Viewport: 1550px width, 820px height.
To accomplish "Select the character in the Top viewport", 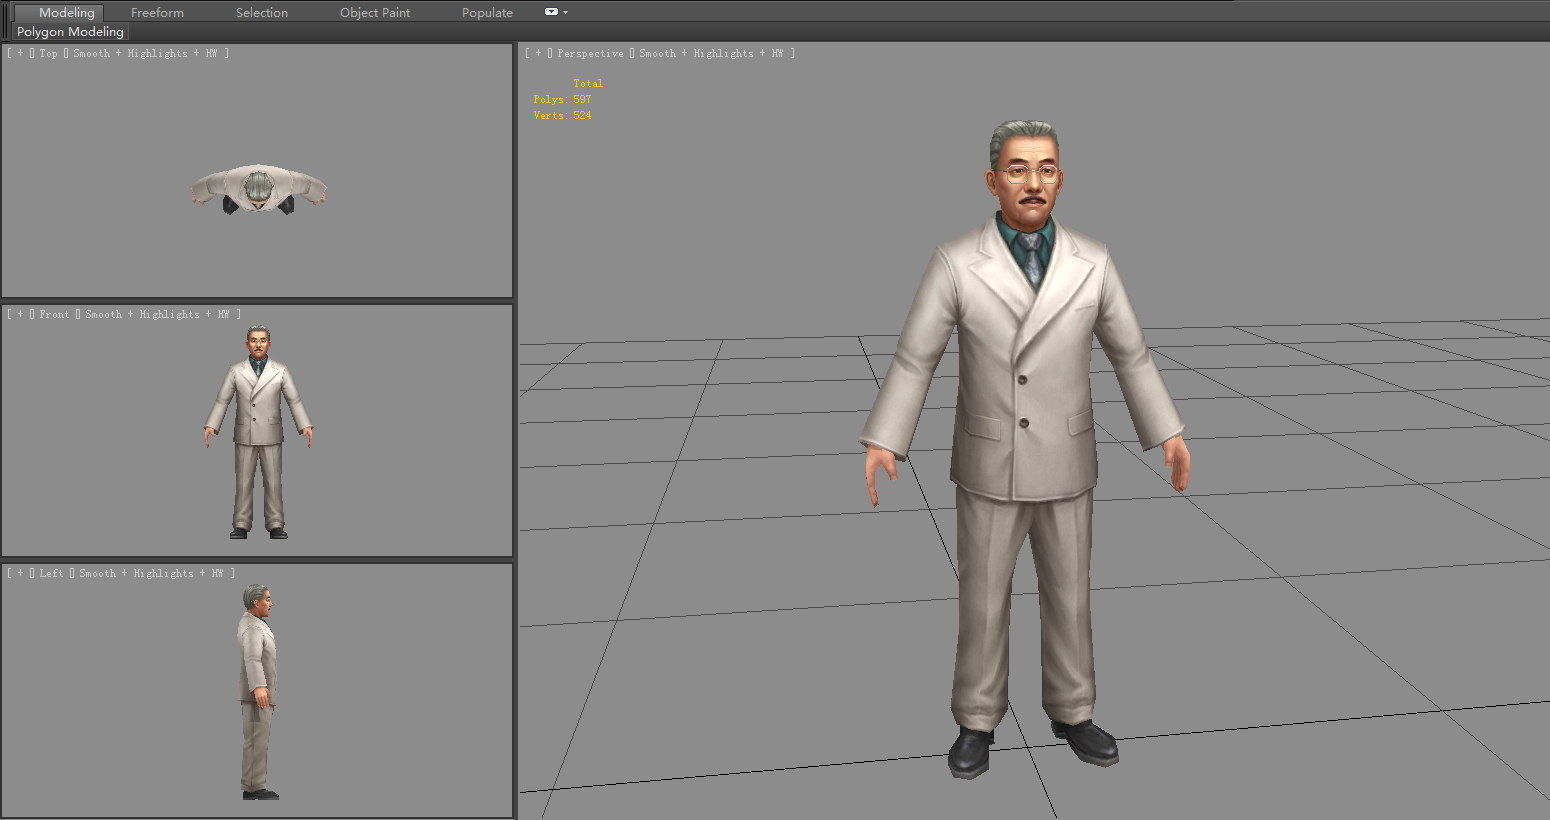I will coord(258,190).
